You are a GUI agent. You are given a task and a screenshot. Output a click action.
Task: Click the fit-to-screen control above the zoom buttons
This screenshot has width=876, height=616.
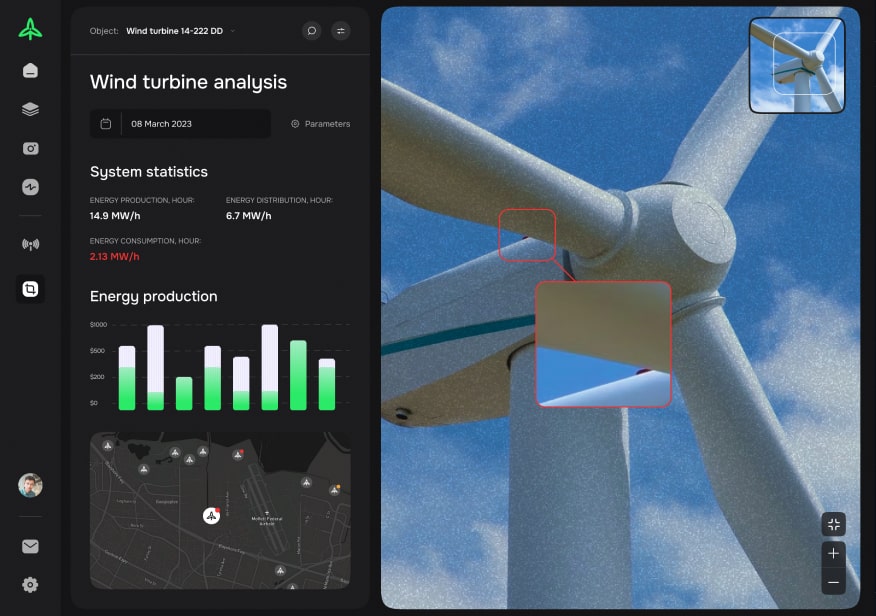tap(833, 523)
